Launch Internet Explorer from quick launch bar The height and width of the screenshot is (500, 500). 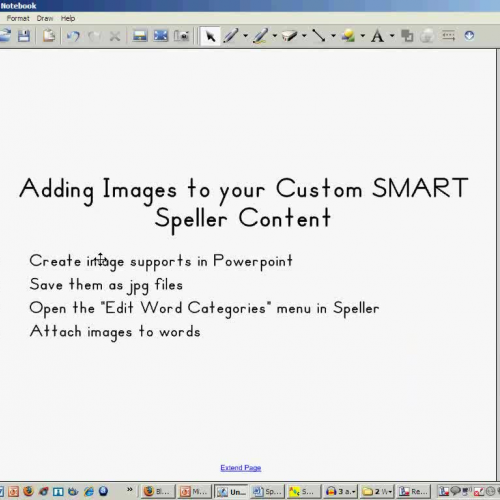89,491
